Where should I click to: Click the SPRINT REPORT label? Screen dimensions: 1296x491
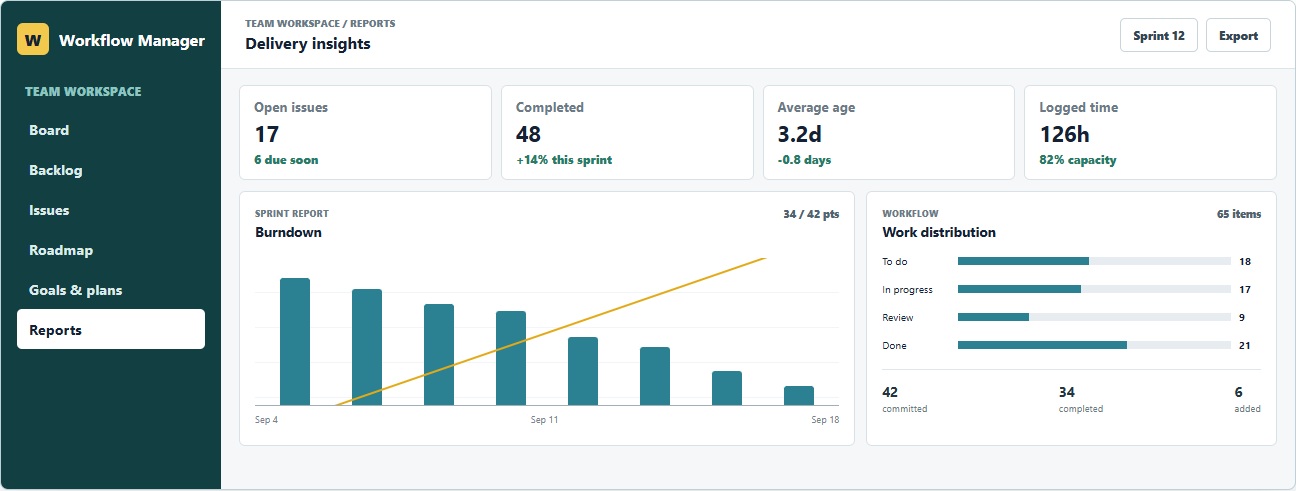click(292, 213)
